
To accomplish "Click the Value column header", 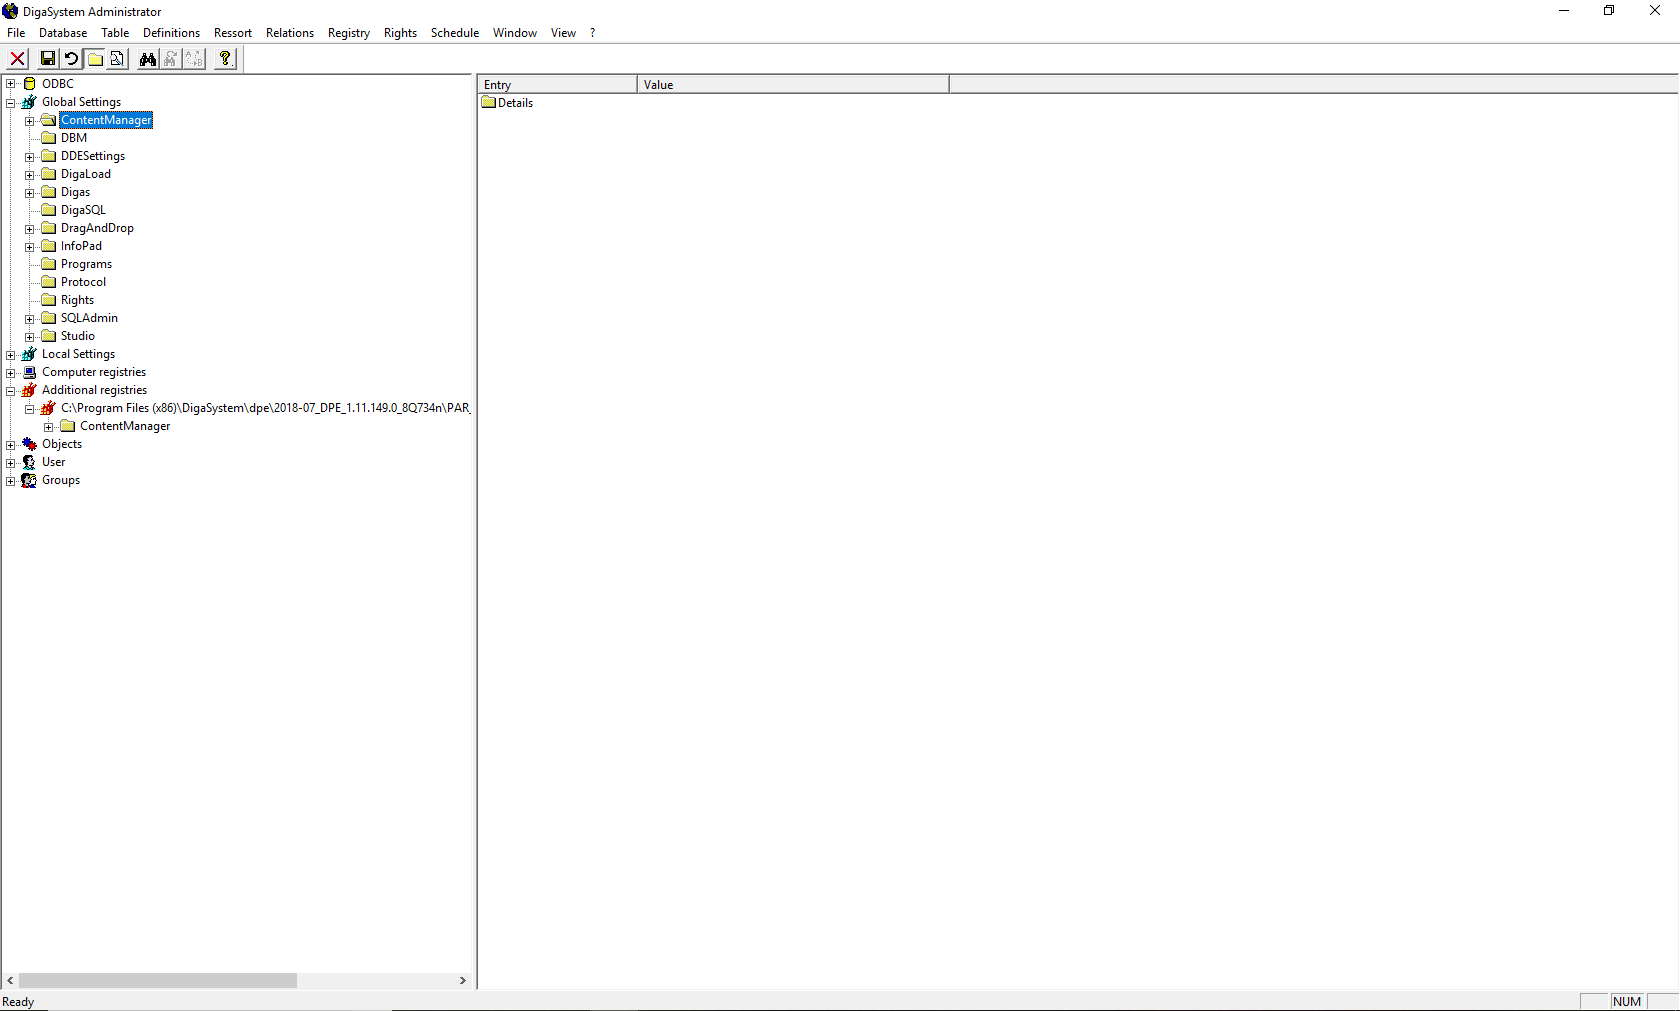I will (x=792, y=85).
